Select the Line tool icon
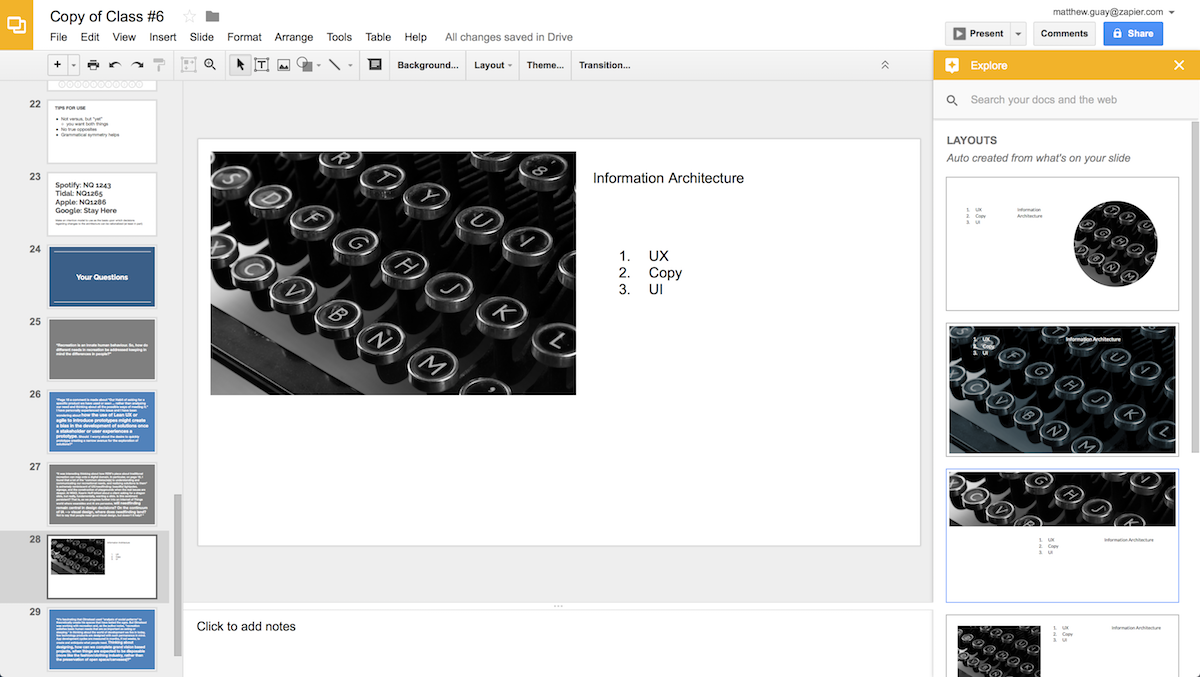This screenshot has height=677, width=1200. 335,64
